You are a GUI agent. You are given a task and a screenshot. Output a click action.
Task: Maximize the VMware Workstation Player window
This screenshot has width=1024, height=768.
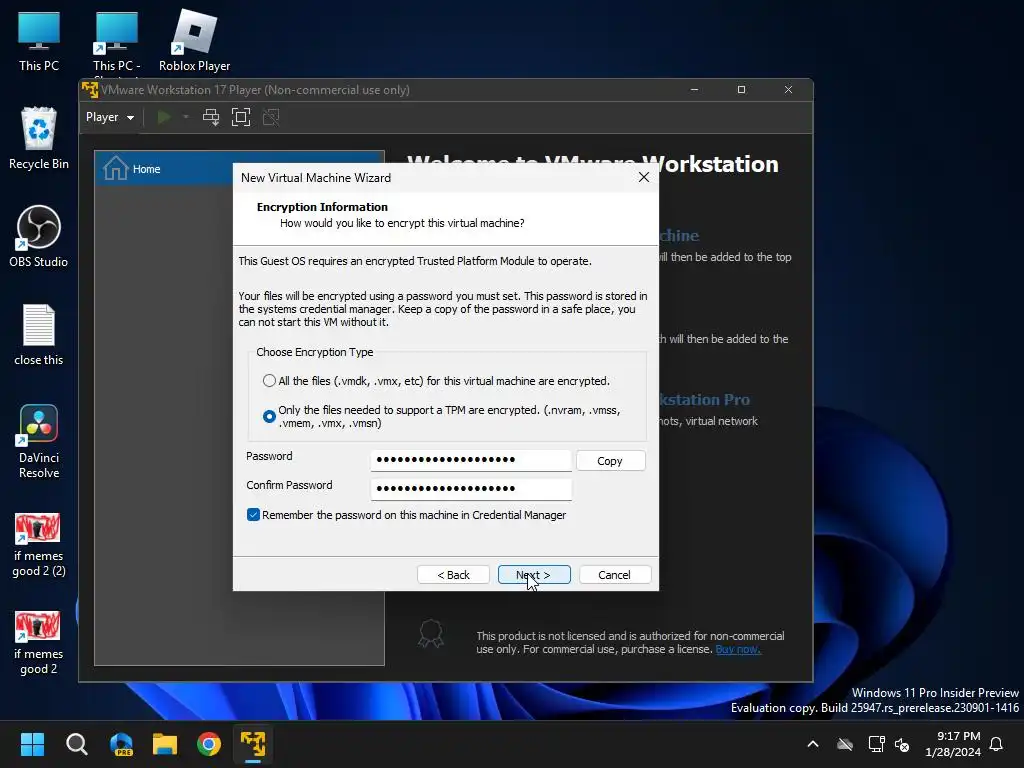pyautogui.click(x=741, y=90)
